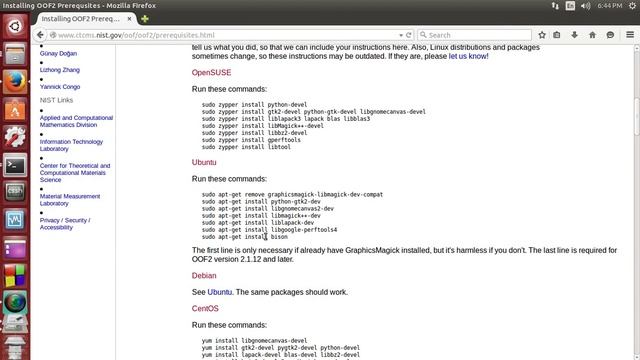This screenshot has width=640, height=360.
Task: Show your bookmarks list icon
Action: [x=557, y=35]
